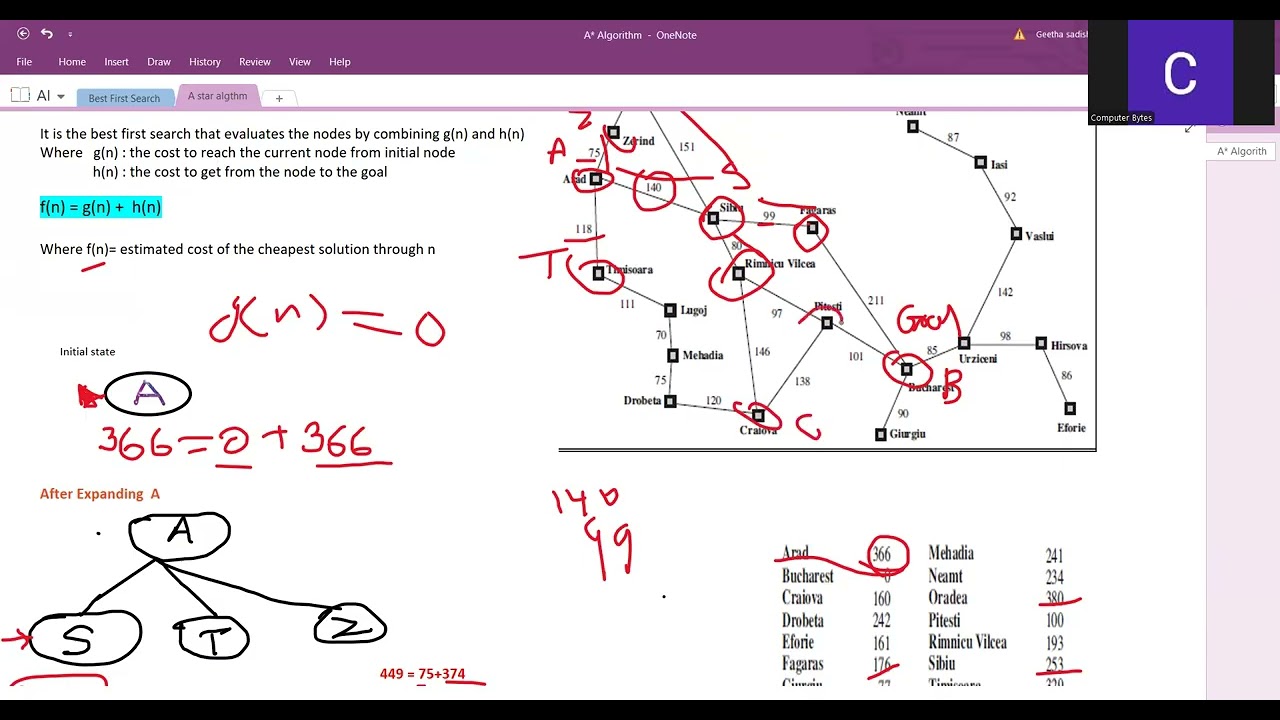Switch to the Review tab
1280x720 pixels.
tap(255, 62)
